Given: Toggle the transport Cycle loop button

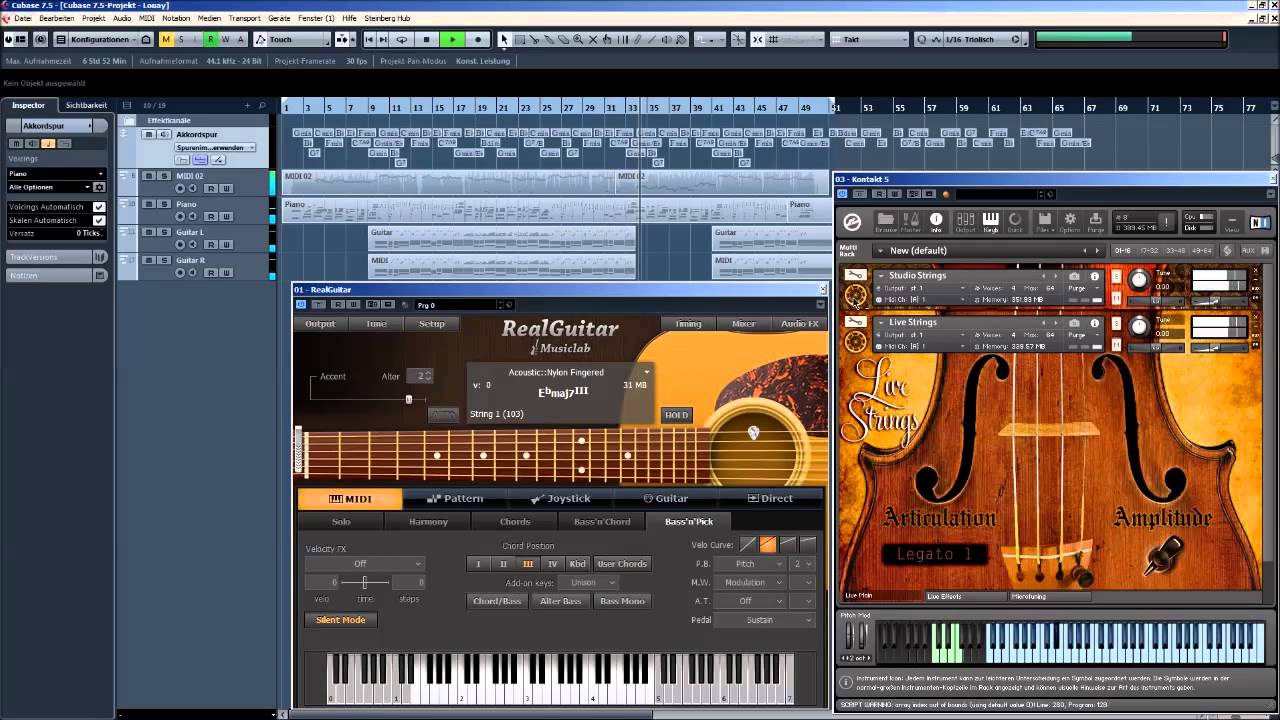Looking at the screenshot, I should [402, 40].
